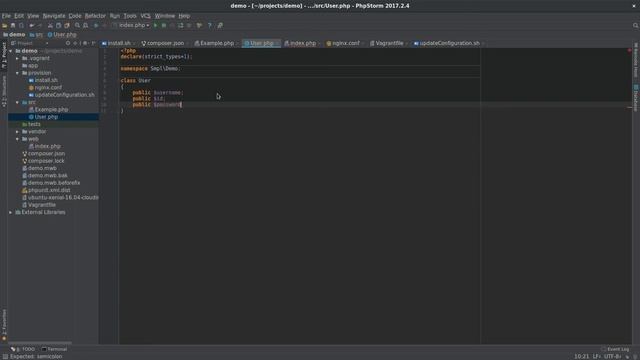Click the Synchronize toolbar icon
This screenshot has height=360, width=640.
(21, 25)
